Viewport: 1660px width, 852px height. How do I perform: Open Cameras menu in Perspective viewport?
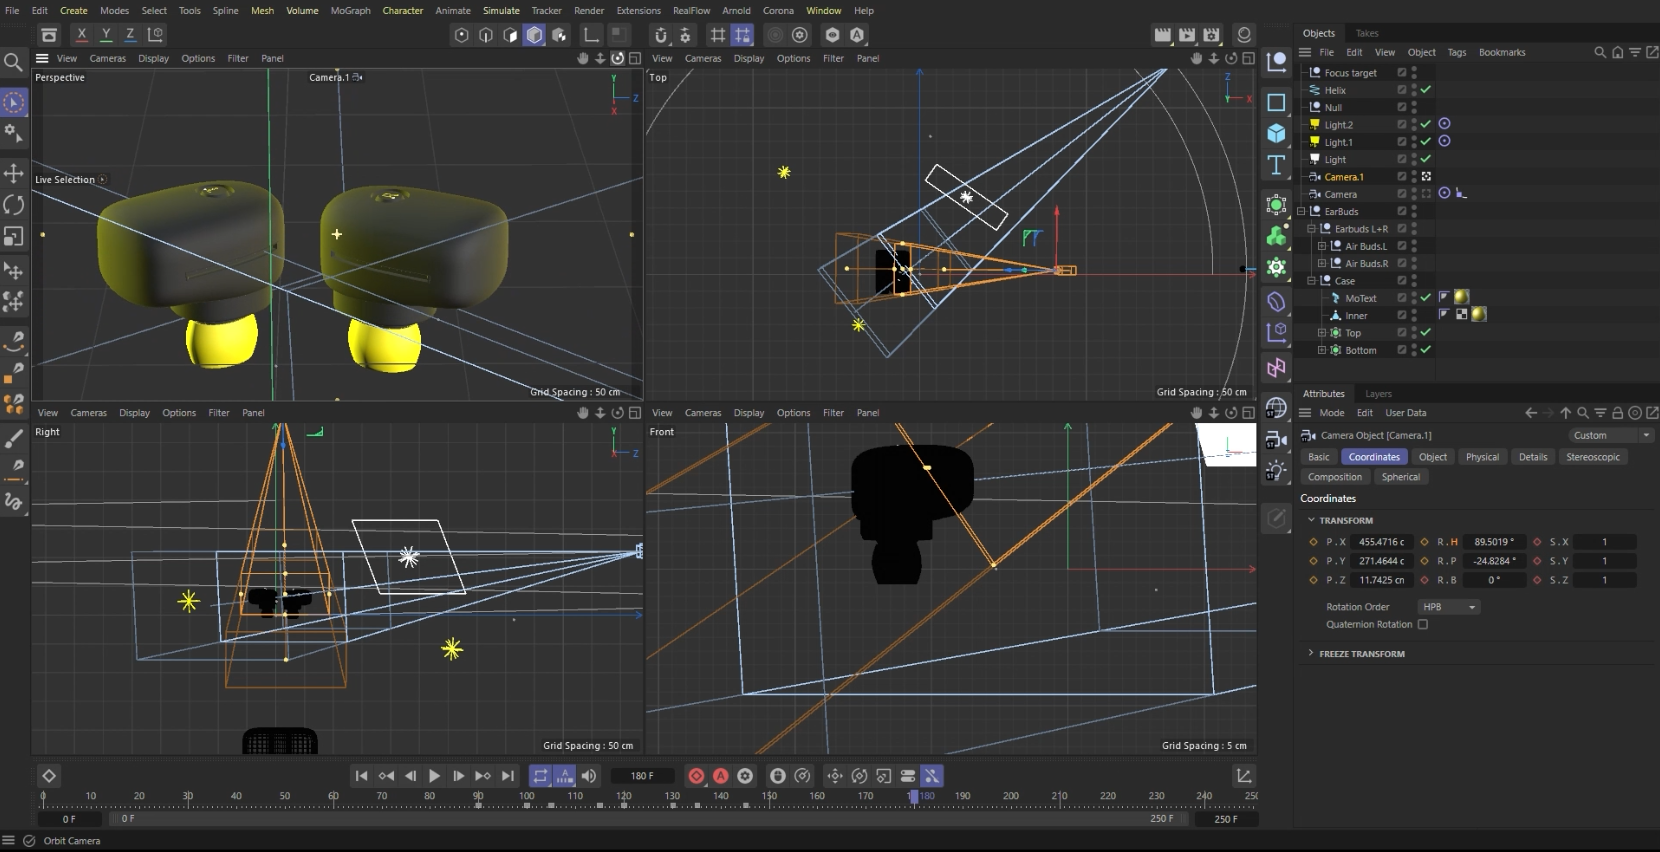108,58
